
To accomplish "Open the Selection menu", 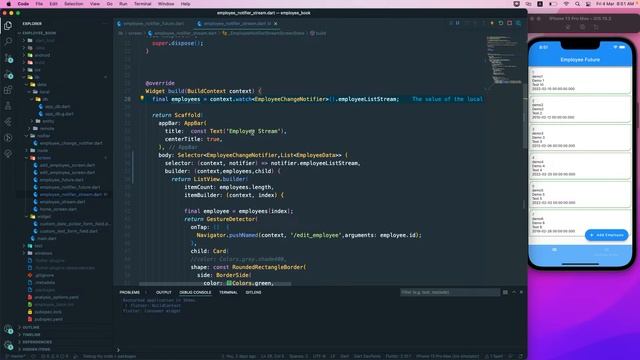I will coord(74,4).
